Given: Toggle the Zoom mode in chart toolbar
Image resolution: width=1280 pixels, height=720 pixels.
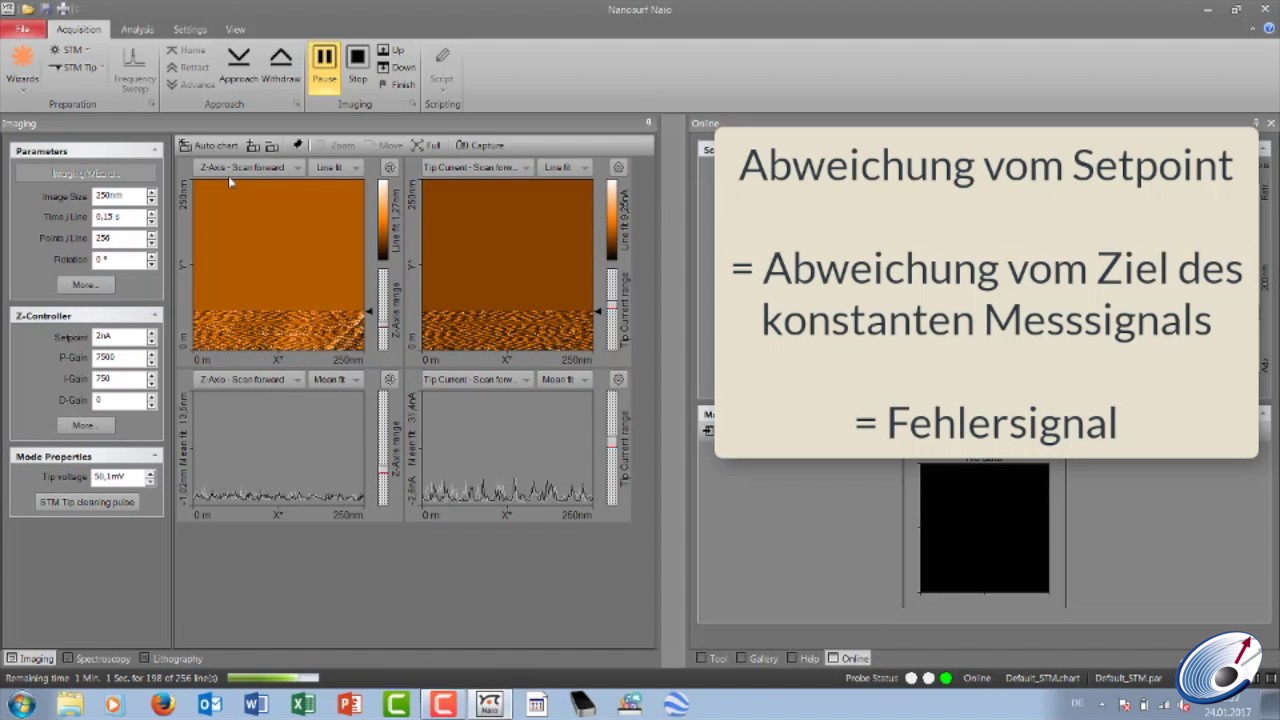Looking at the screenshot, I should (x=336, y=145).
